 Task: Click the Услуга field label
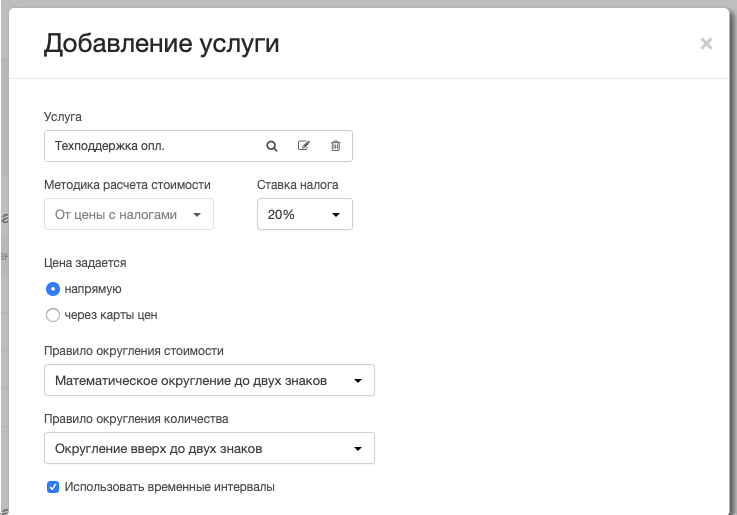point(63,117)
